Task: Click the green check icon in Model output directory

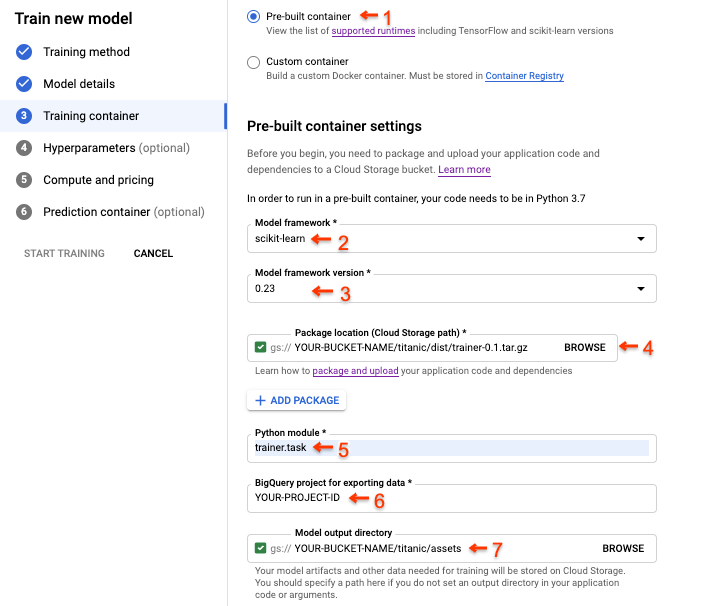Action: pyautogui.click(x=261, y=548)
